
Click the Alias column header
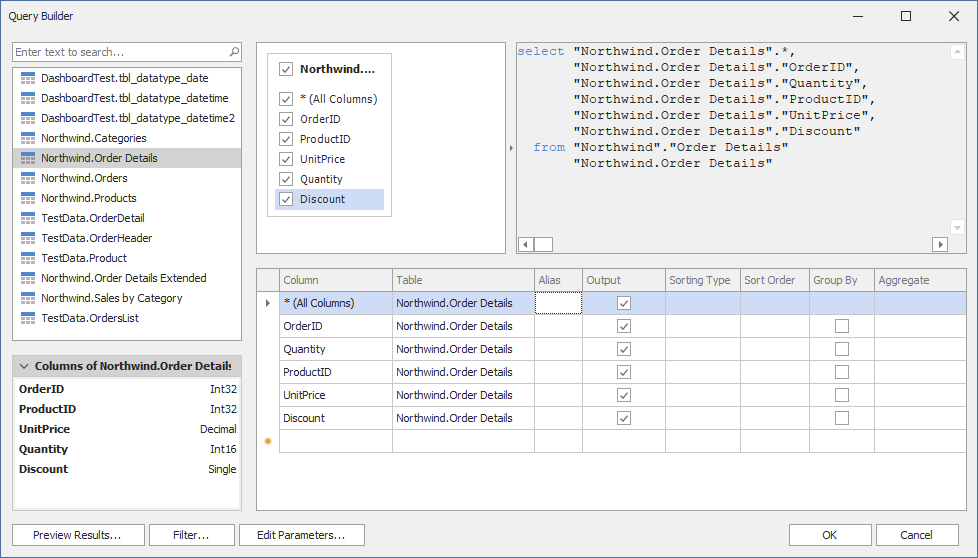[x=558, y=280]
